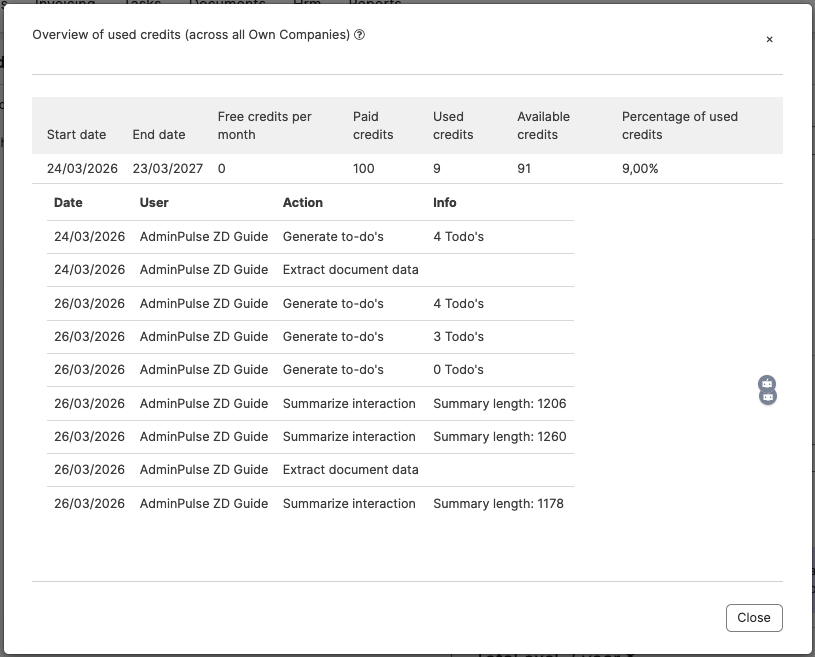Screen dimensions: 815x657
Task: Click 'Generate to-do's' action in 3 Todo's row
Action: tap(333, 337)
